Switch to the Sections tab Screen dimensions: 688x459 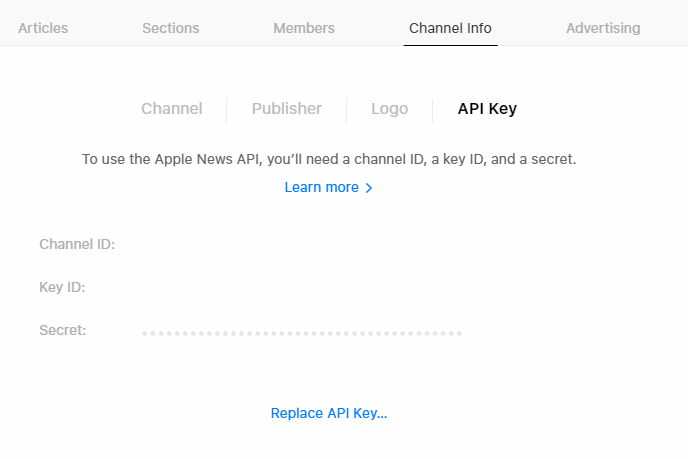point(171,28)
